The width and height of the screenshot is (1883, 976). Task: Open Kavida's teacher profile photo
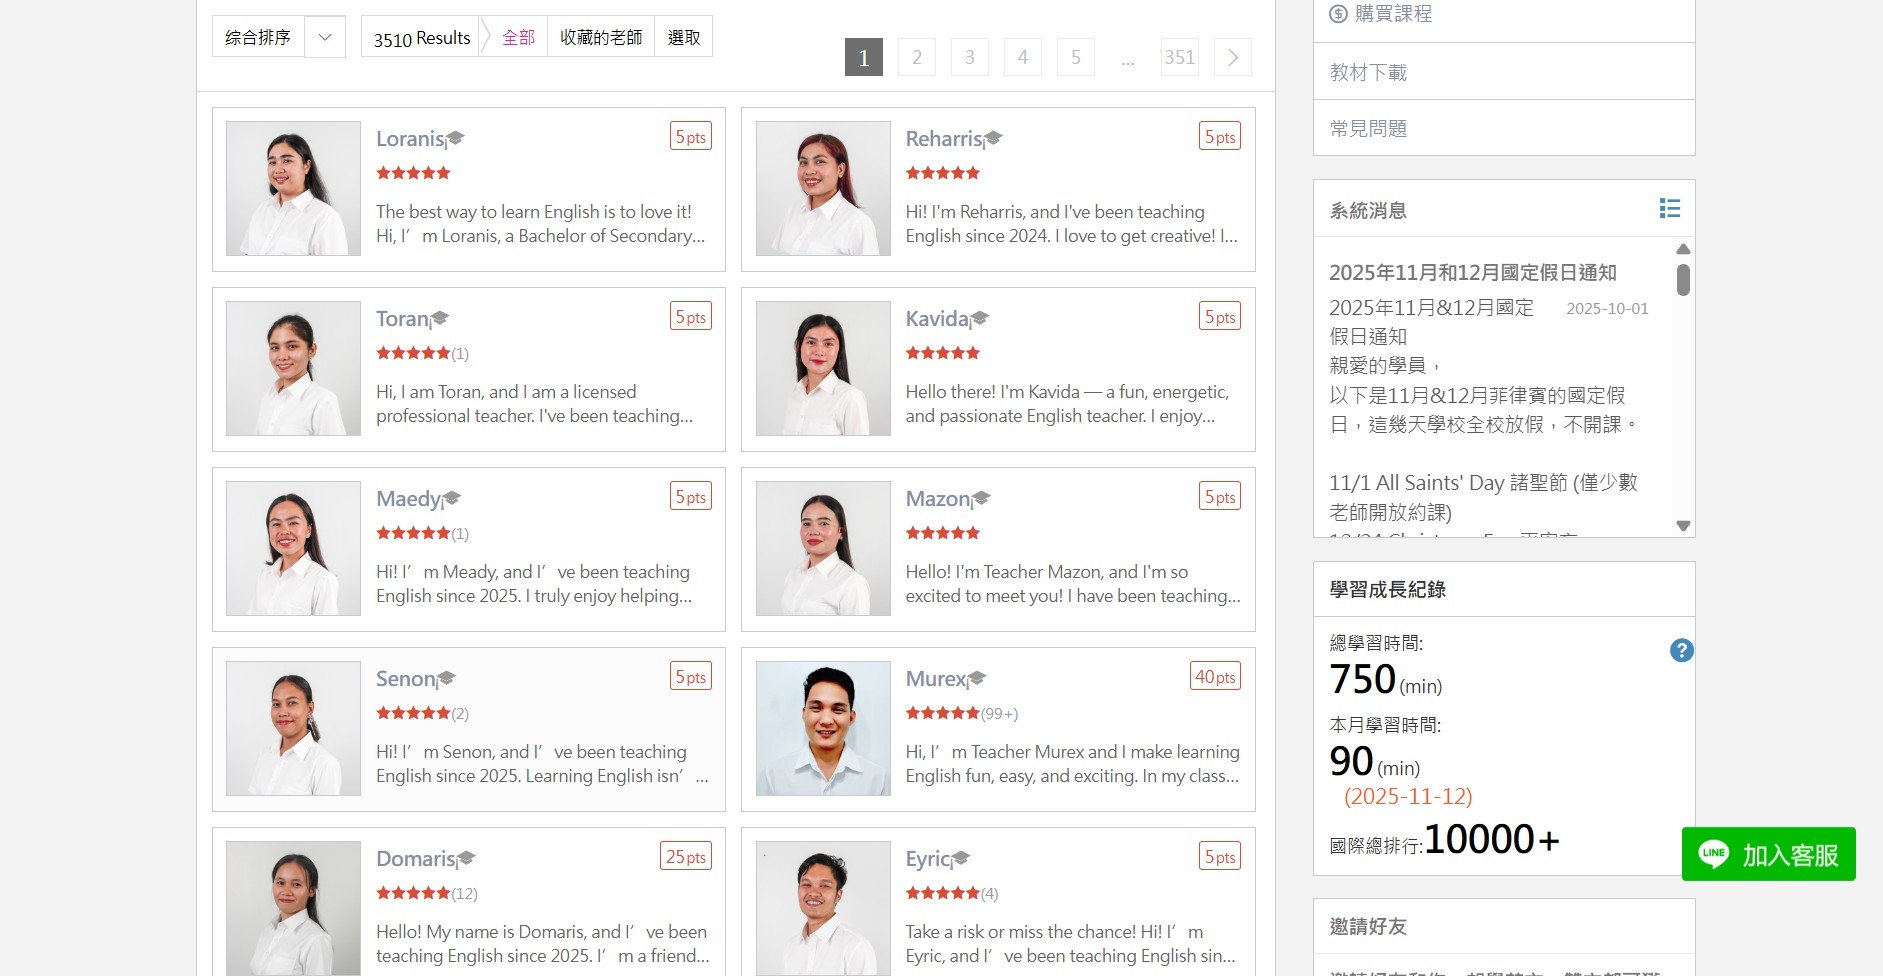pyautogui.click(x=823, y=369)
